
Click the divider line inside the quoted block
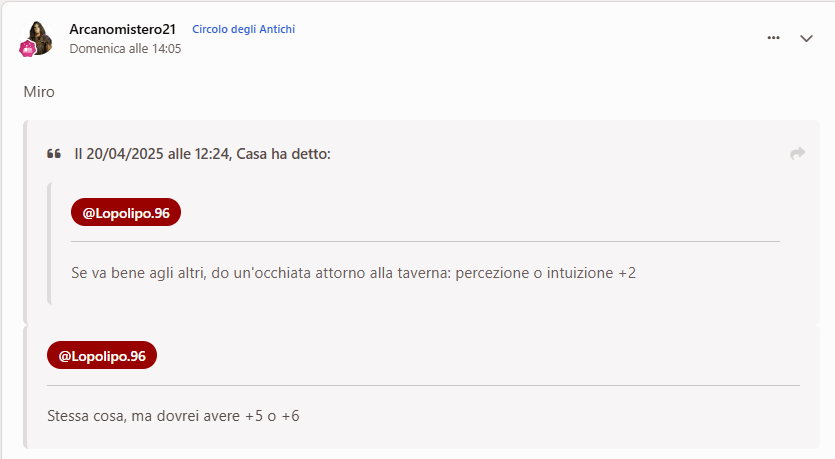(x=425, y=241)
